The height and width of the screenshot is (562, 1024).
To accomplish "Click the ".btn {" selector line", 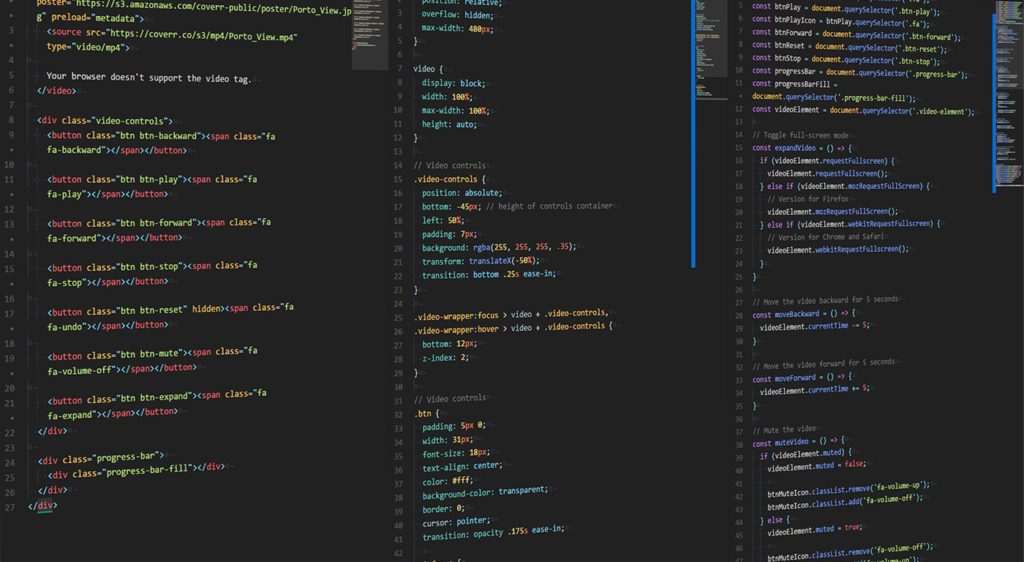I will click(426, 413).
